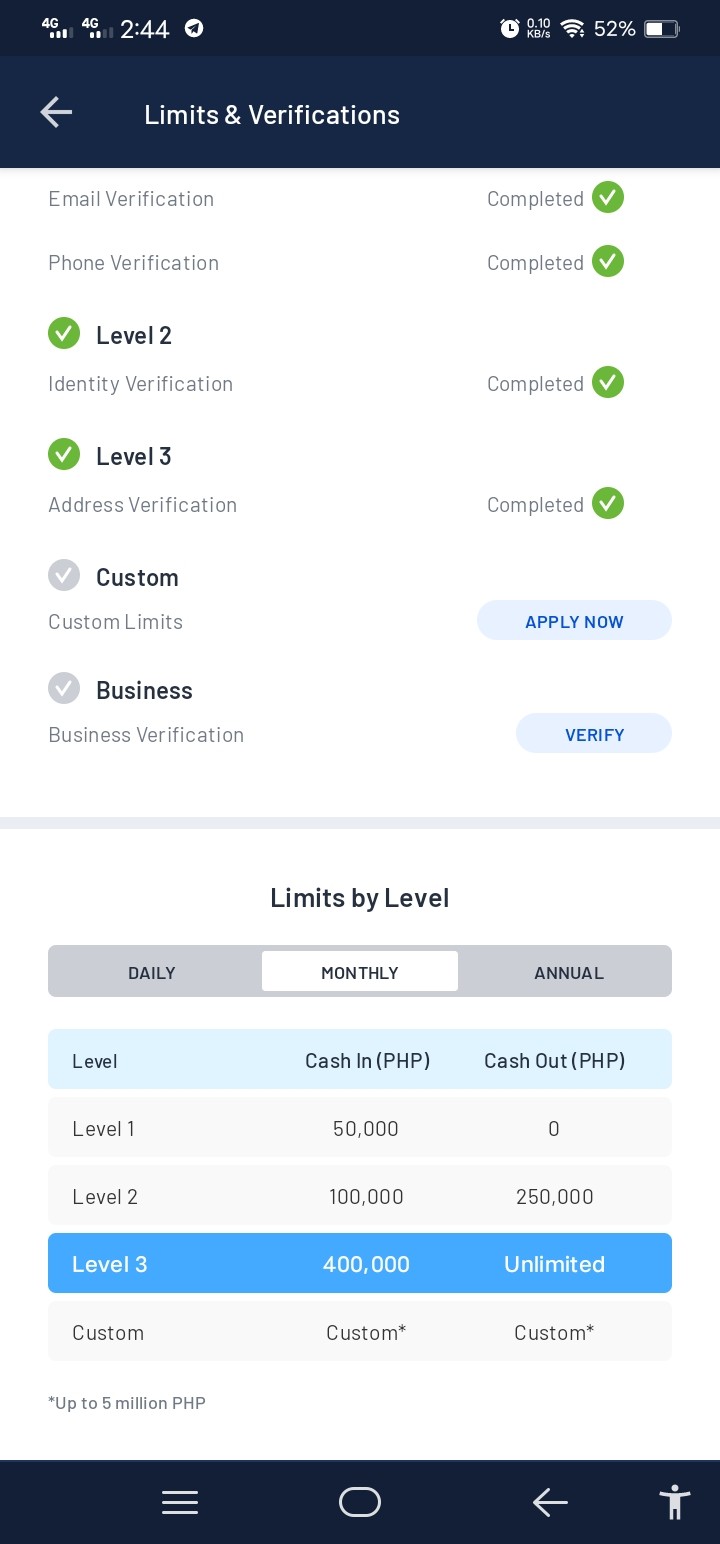This screenshot has width=720, height=1544.
Task: Tap the green check next to Level 3
Action: [x=64, y=454]
